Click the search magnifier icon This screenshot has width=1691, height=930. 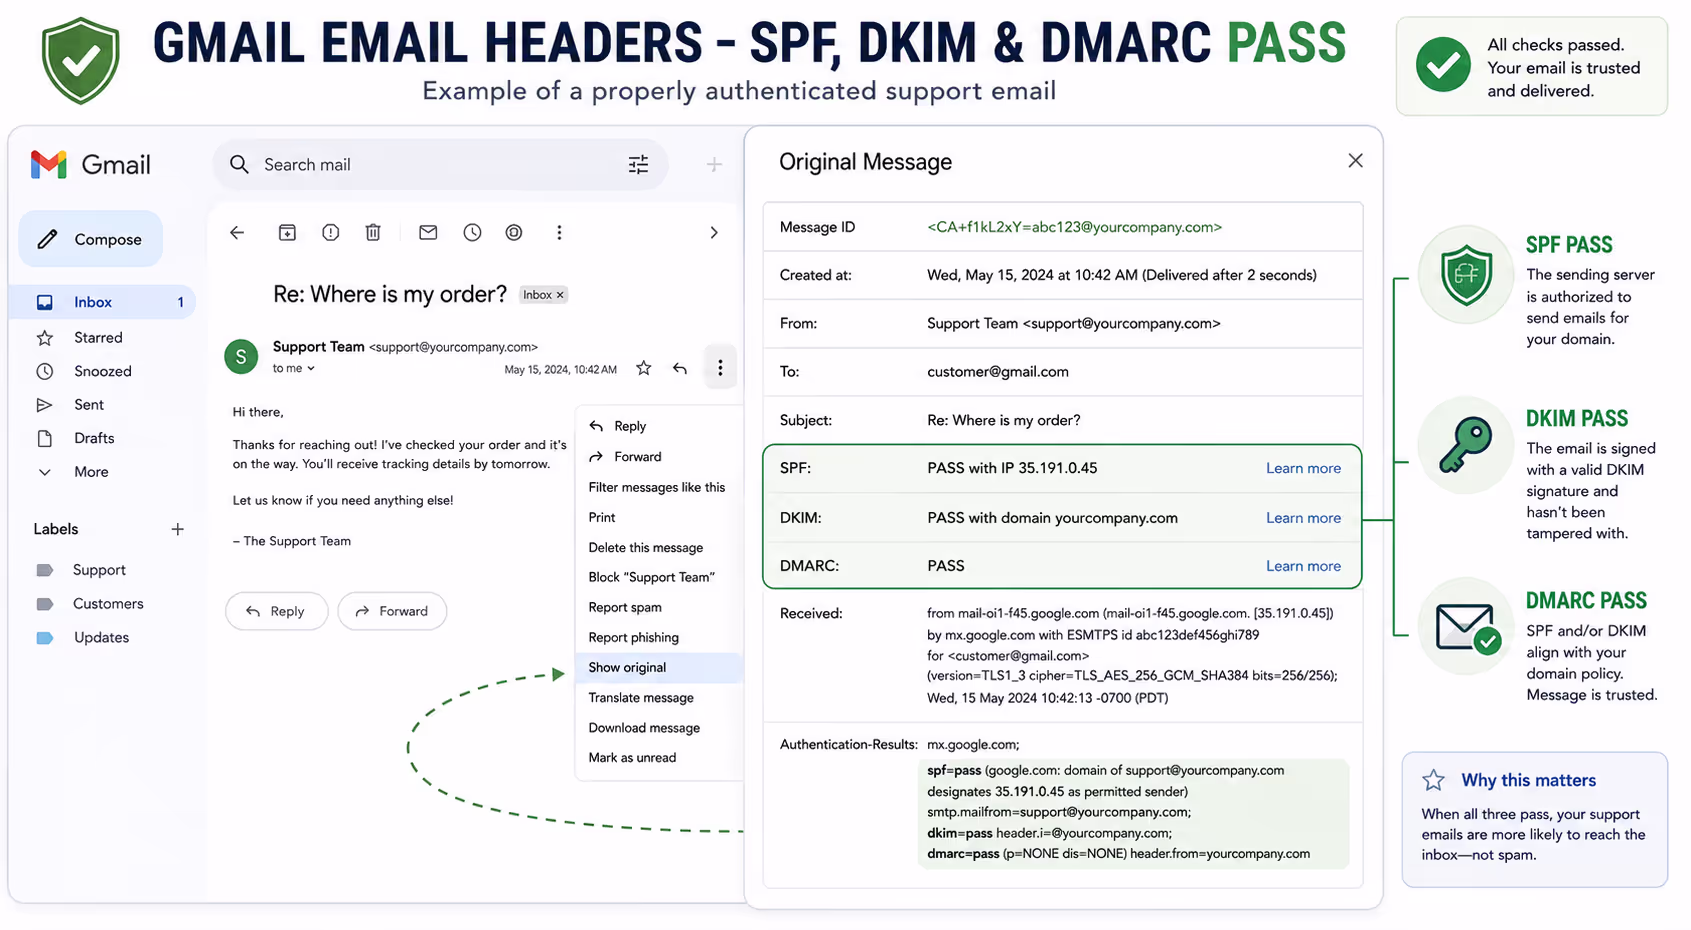[x=239, y=164]
